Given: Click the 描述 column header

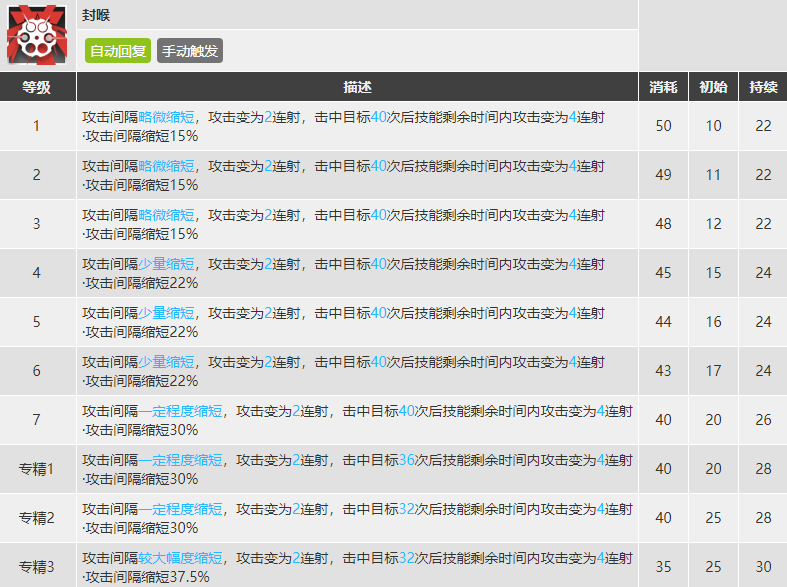Looking at the screenshot, I should [x=357, y=87].
